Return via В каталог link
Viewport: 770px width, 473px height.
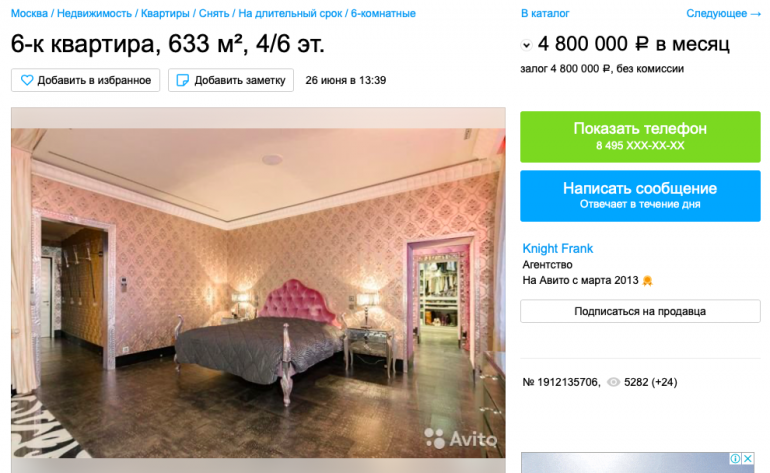545,14
